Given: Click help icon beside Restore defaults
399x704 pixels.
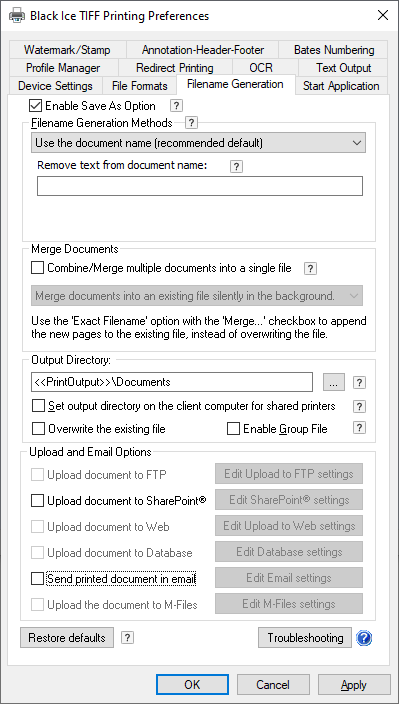Looking at the screenshot, I should [128, 638].
